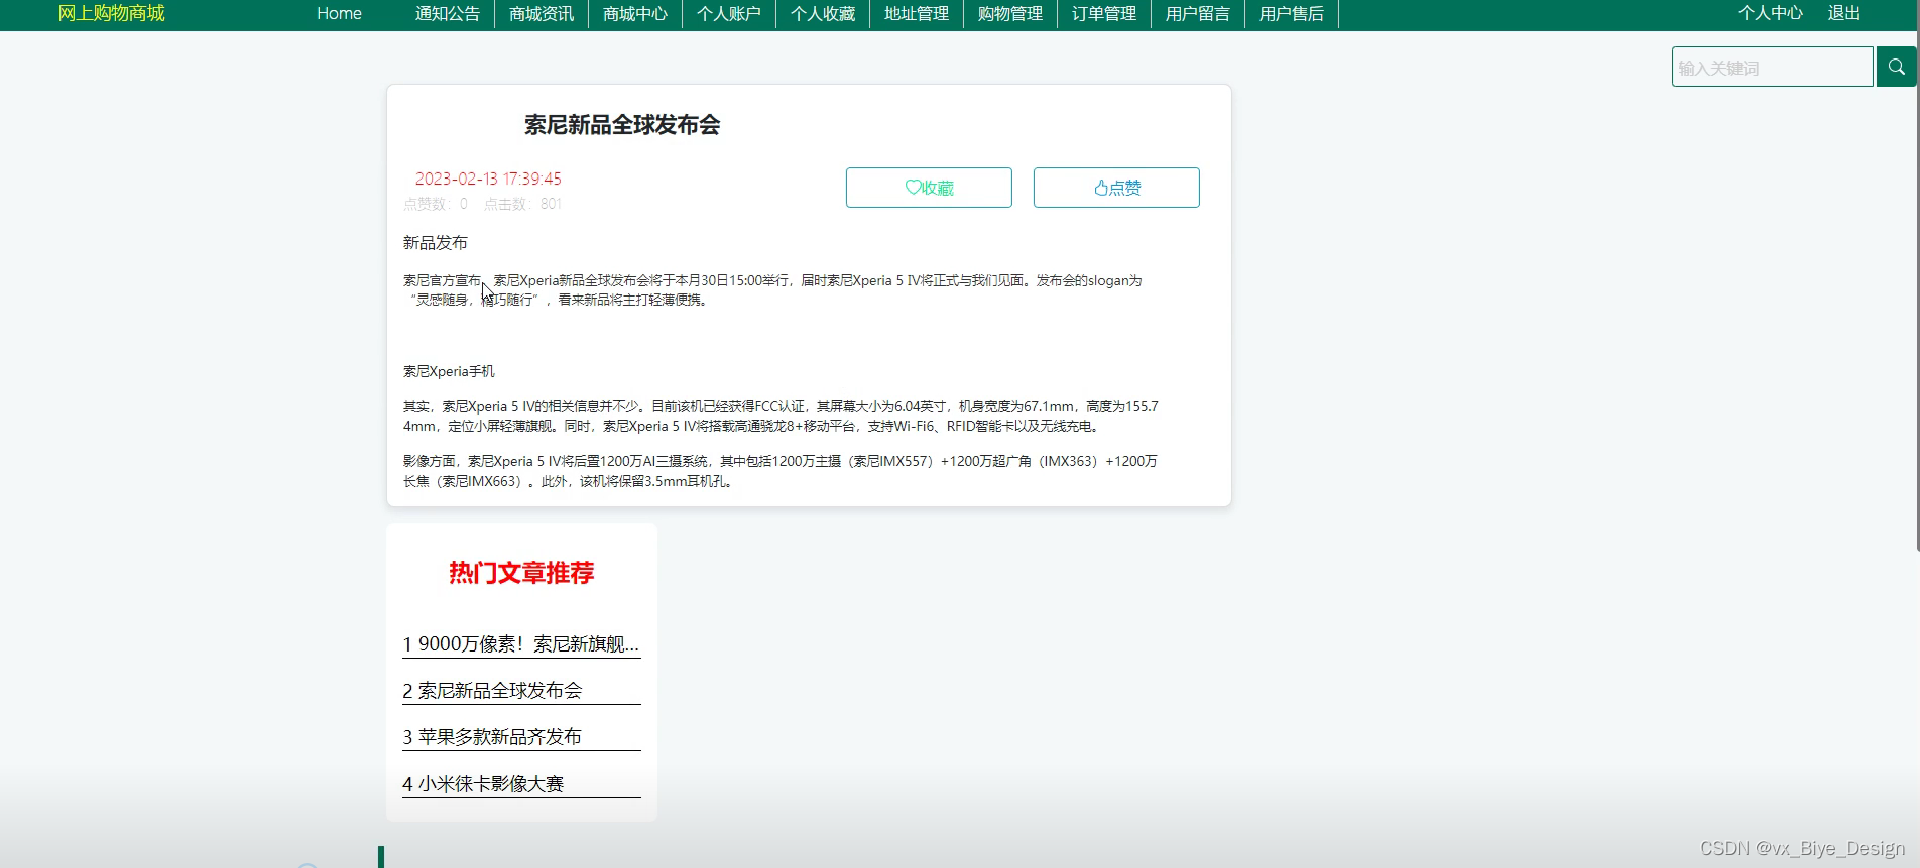Click the 收藏 favorite button
This screenshot has width=1920, height=868.
[929, 187]
